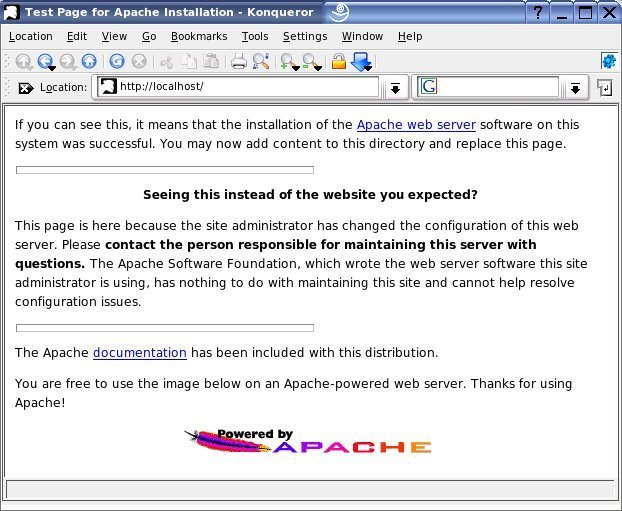Clear the location bar with X icon
Image resolution: width=622 pixels, height=511 pixels.
(25, 88)
